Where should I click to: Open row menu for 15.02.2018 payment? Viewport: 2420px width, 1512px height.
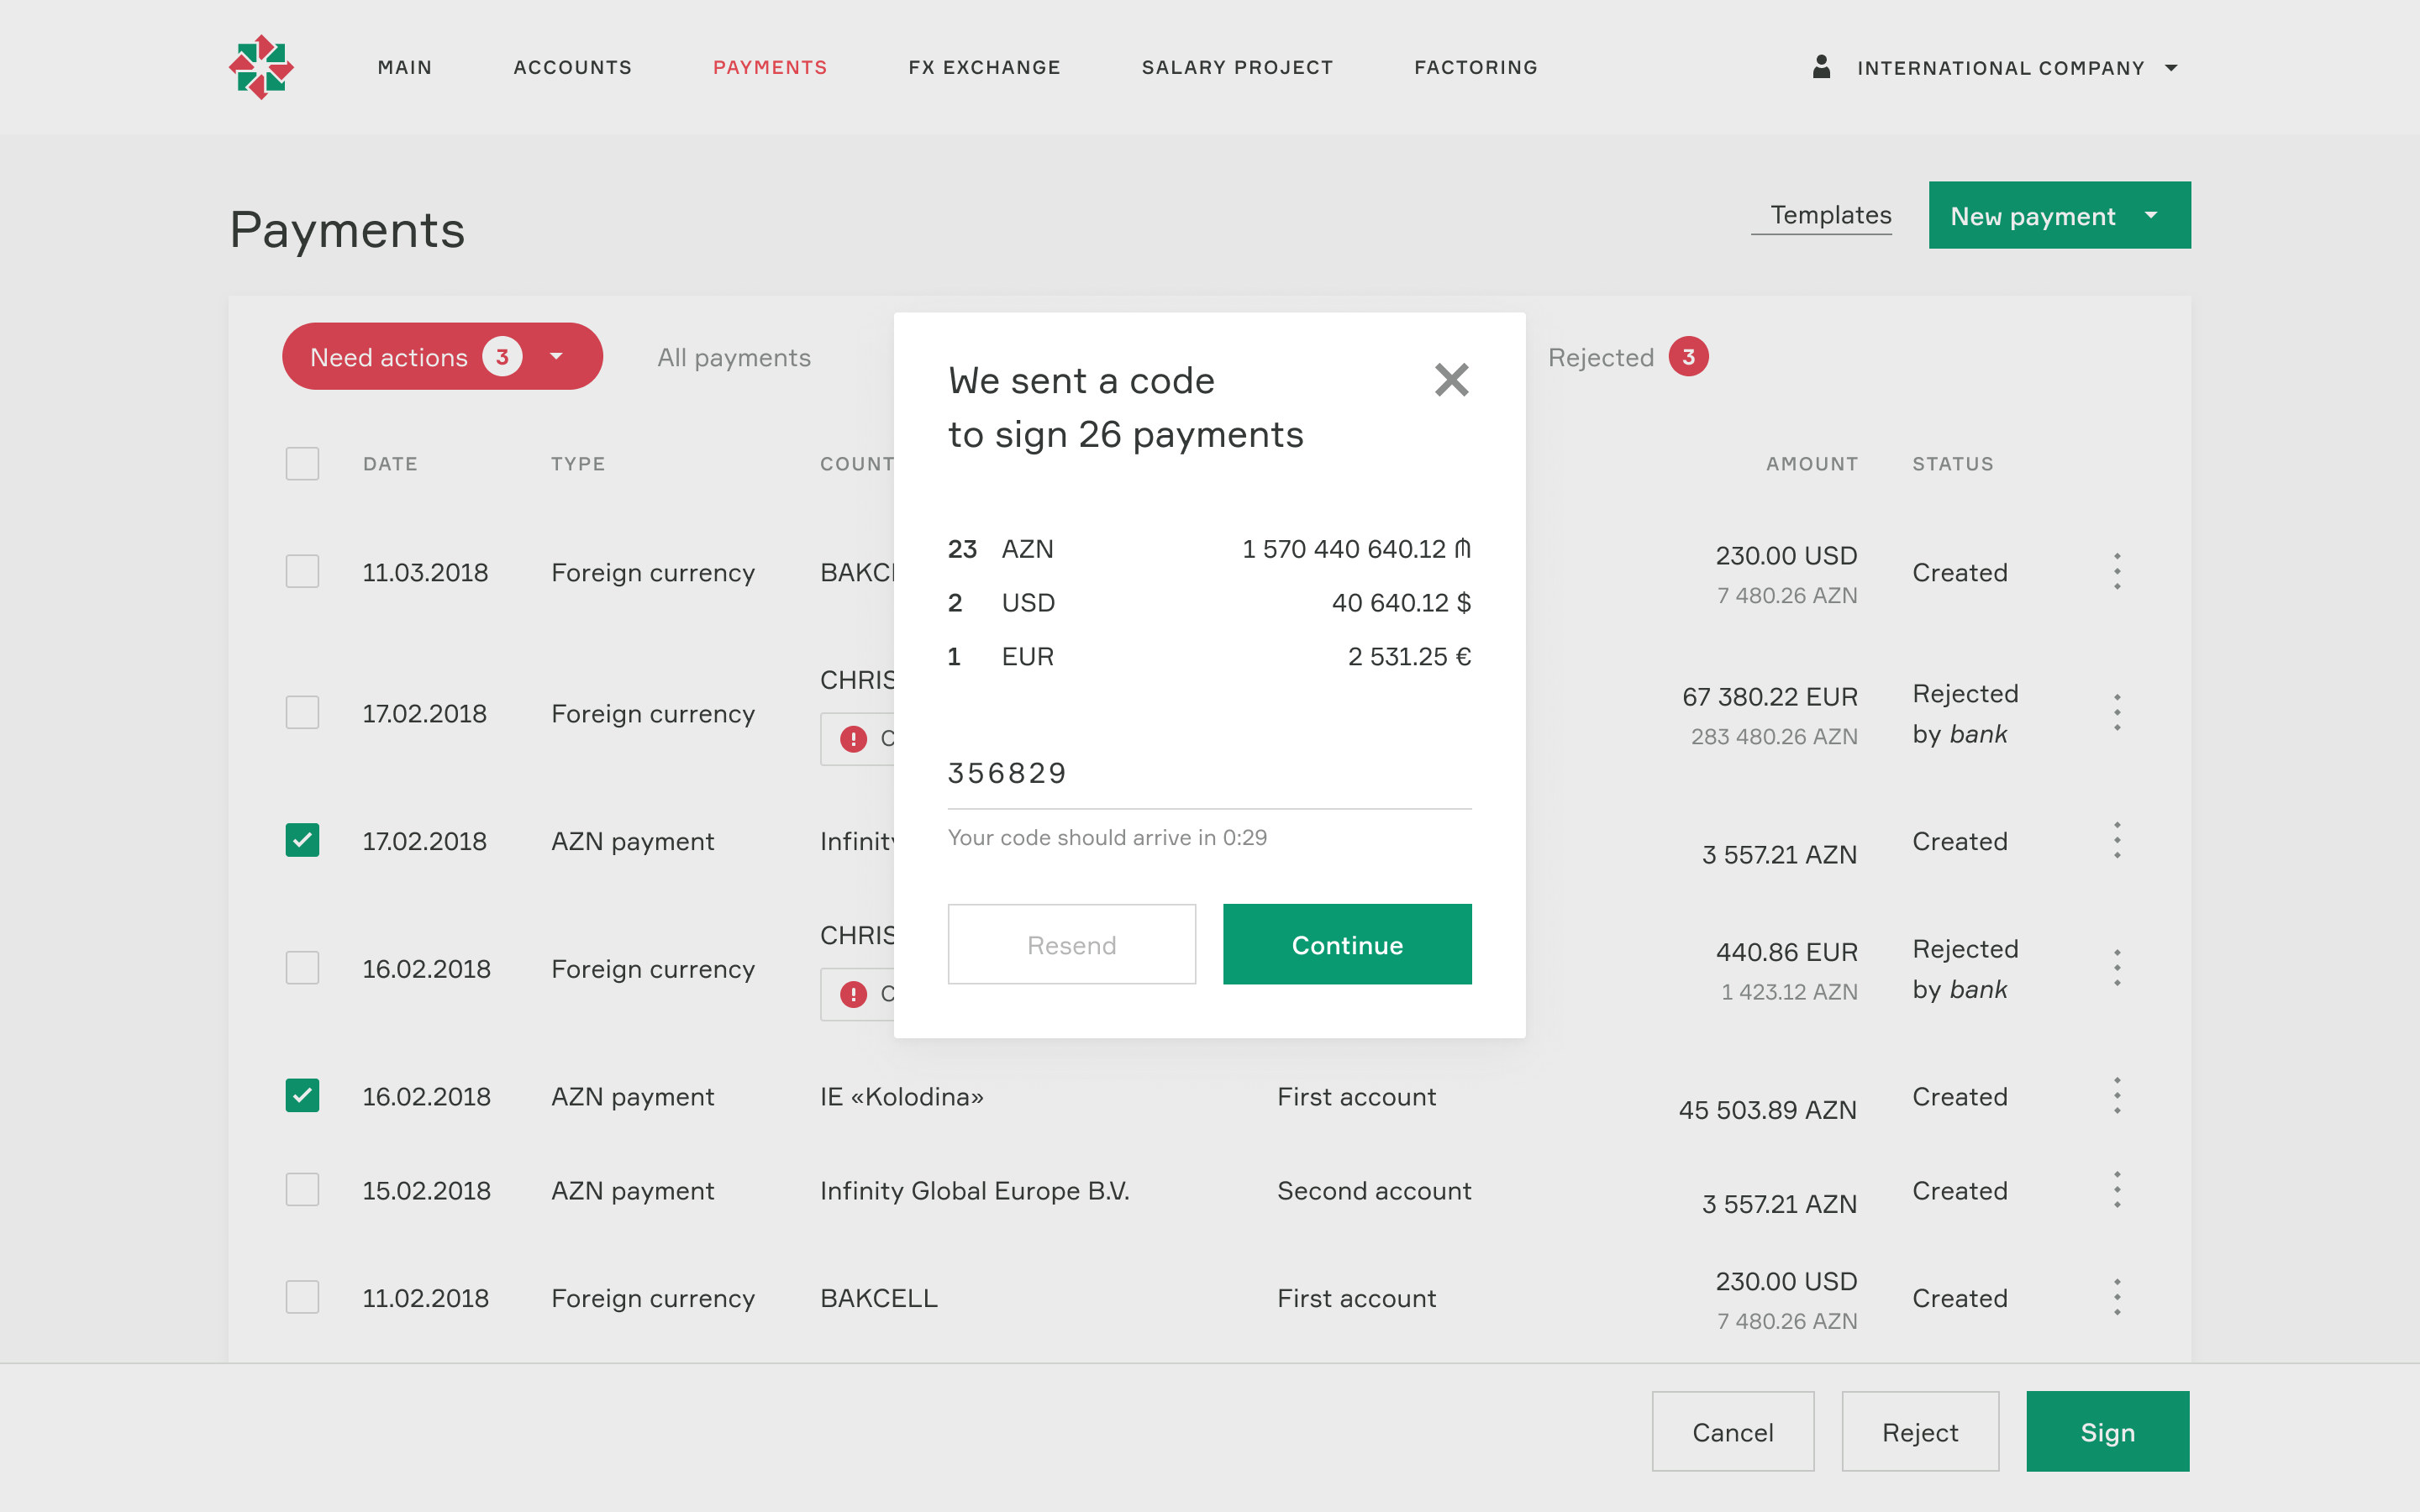pyautogui.click(x=2117, y=1190)
